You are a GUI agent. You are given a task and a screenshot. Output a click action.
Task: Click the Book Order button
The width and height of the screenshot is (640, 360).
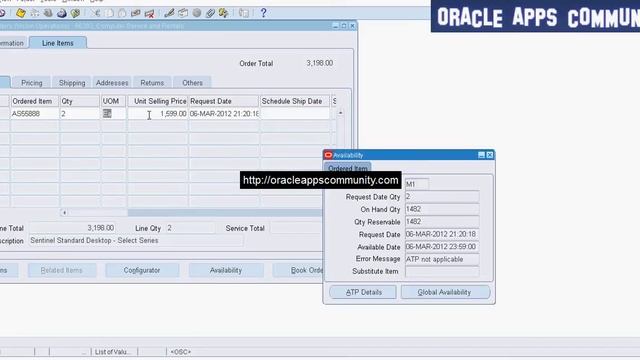pos(298,270)
